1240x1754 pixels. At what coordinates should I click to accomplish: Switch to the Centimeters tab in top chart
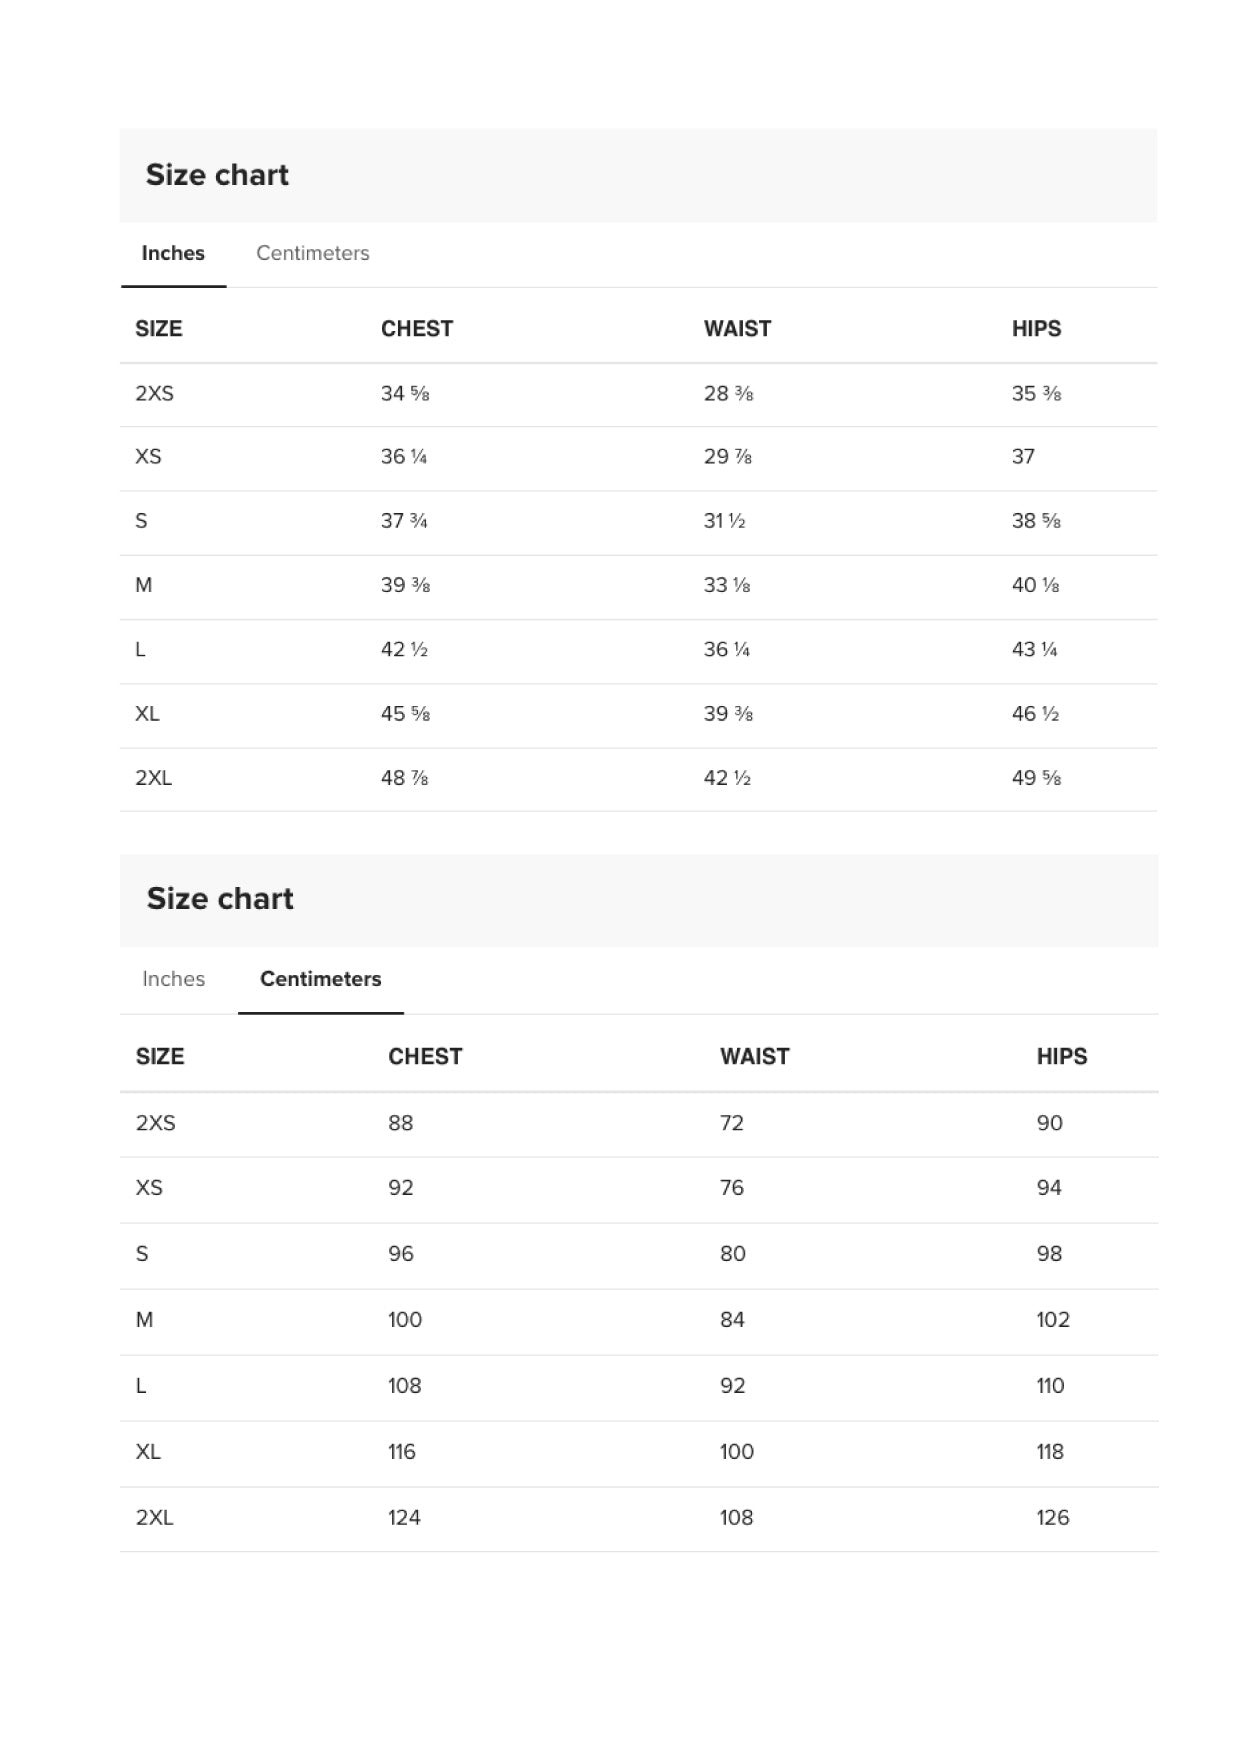[313, 253]
